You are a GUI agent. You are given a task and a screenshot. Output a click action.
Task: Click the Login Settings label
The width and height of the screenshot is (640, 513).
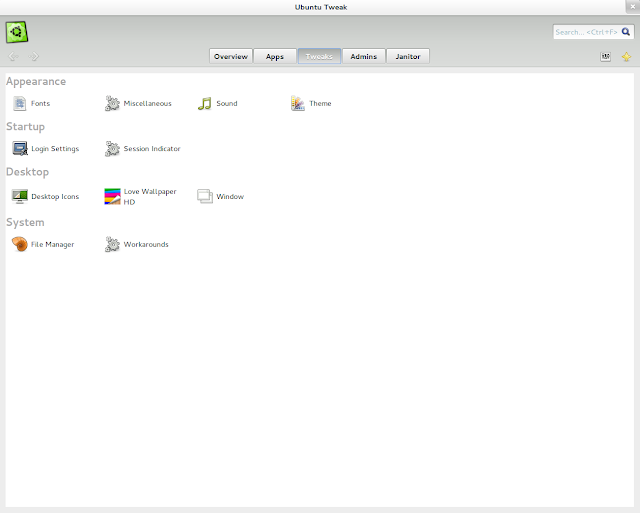coord(55,149)
